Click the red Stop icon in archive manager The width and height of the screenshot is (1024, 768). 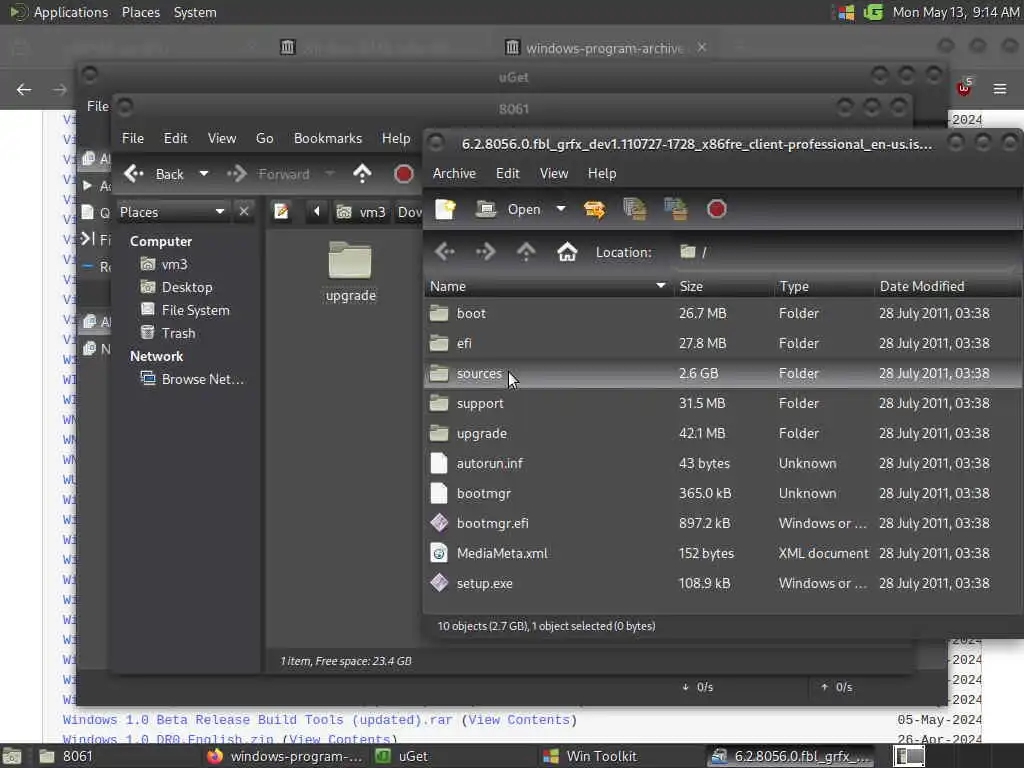(716, 209)
